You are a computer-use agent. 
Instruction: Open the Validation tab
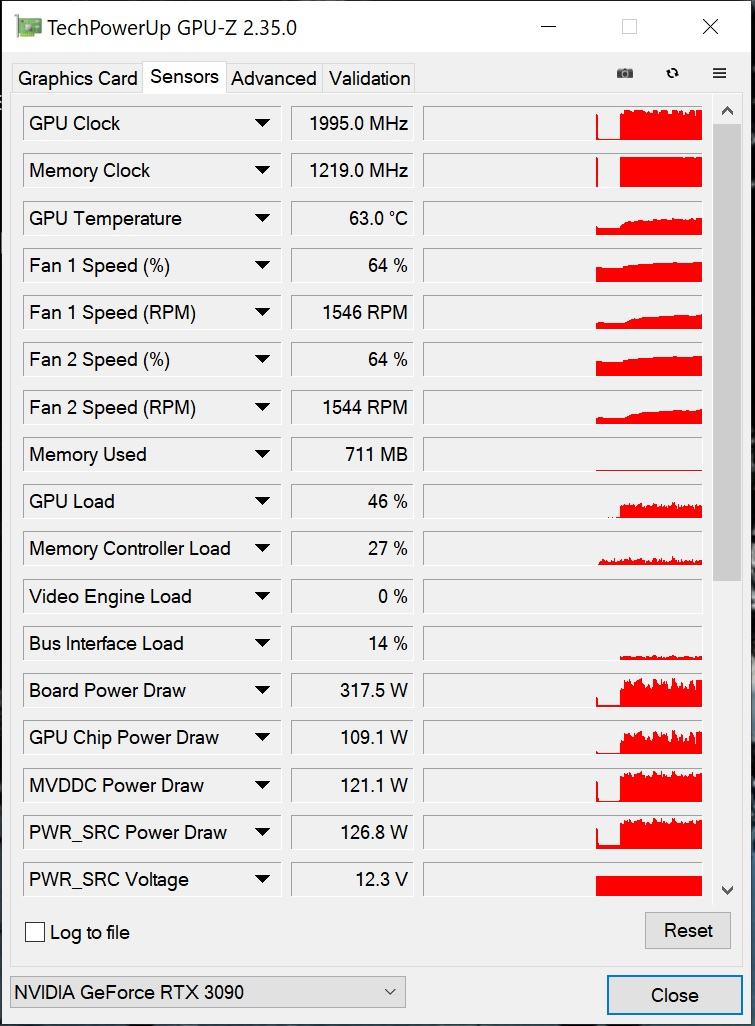tap(370, 79)
